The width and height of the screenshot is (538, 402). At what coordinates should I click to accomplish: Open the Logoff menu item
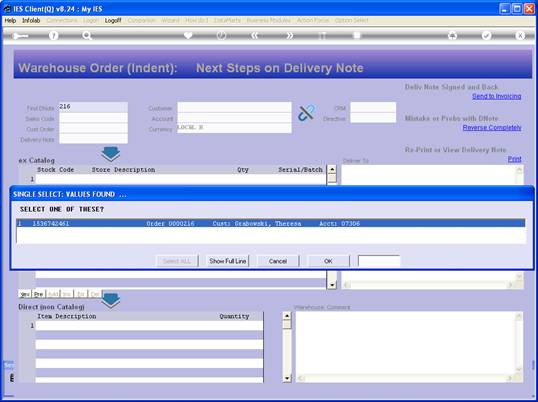pyautogui.click(x=113, y=21)
